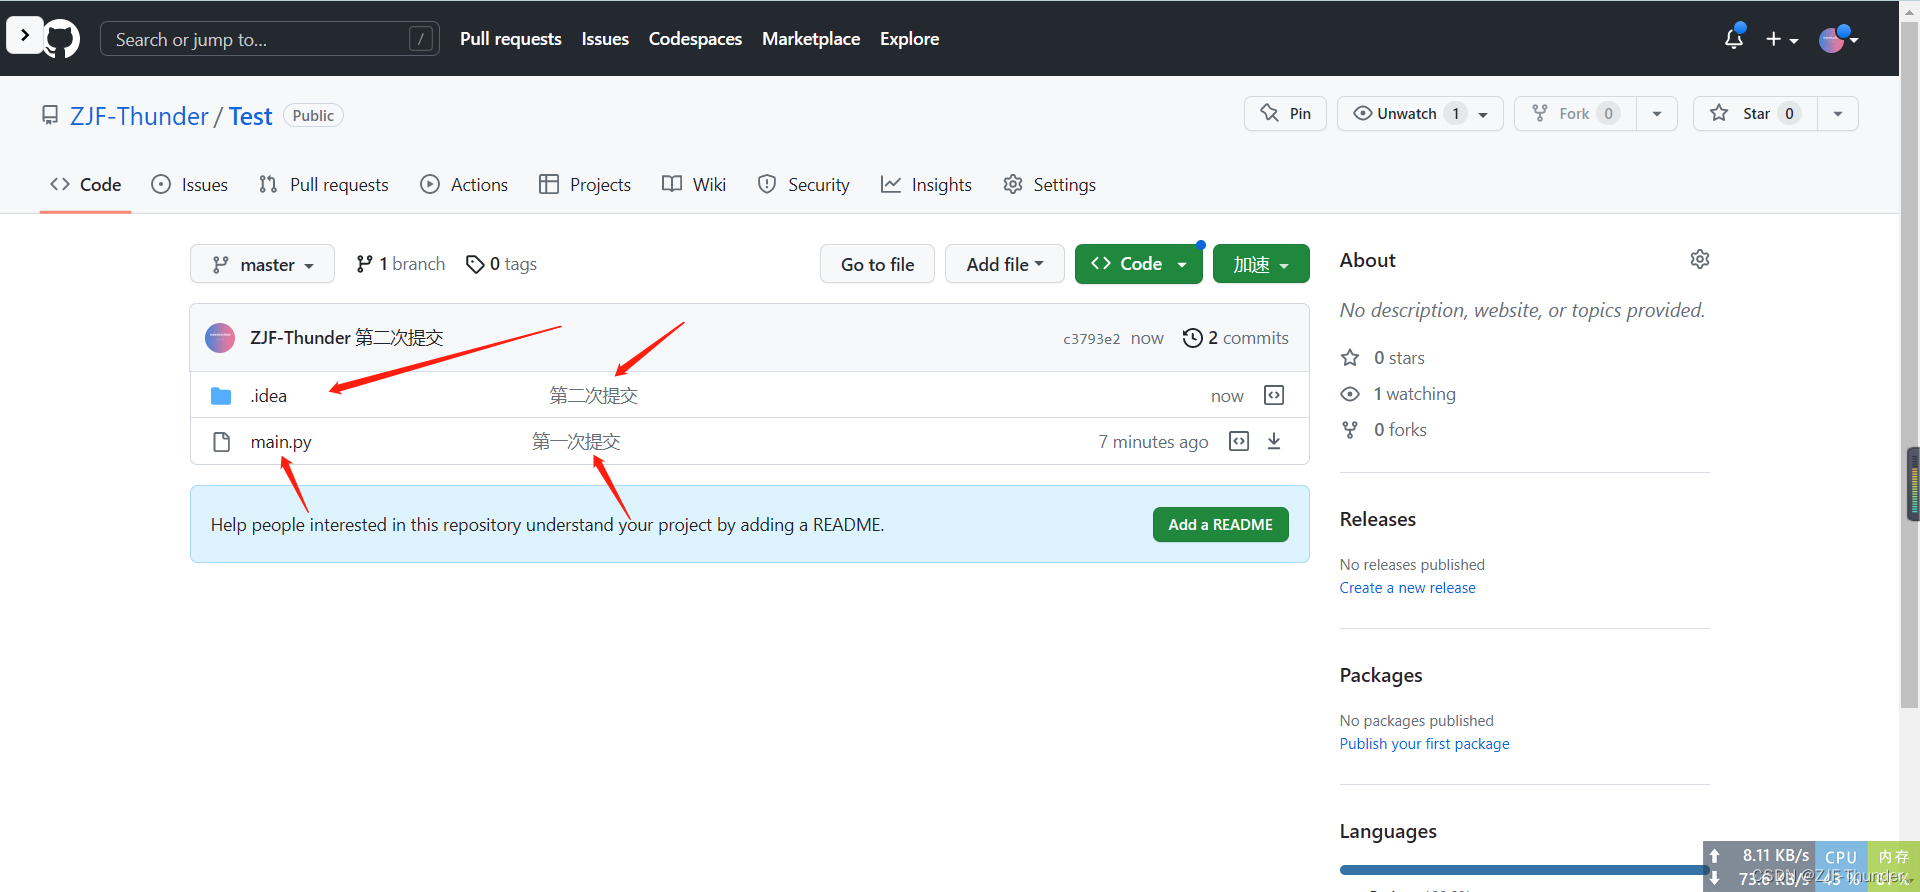Screen dimensions: 1920x892
Task: Switch to the repository Issues tab
Action: click(190, 184)
